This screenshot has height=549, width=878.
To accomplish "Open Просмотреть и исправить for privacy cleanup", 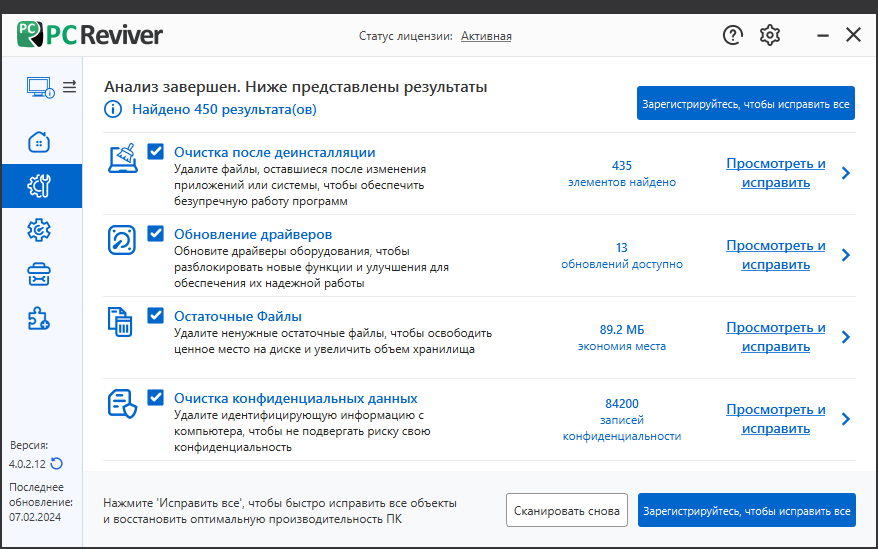I will click(x=776, y=419).
